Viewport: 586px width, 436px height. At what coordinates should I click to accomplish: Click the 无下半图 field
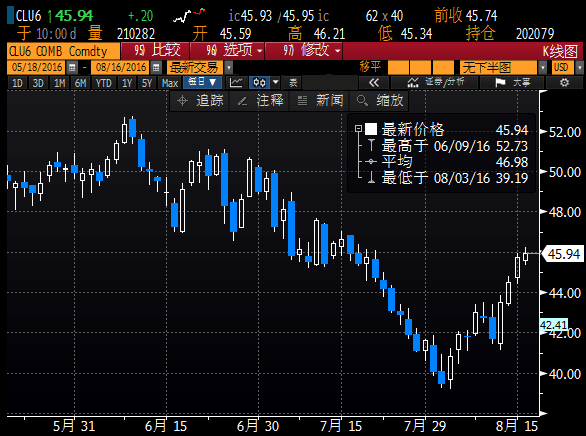(x=499, y=68)
